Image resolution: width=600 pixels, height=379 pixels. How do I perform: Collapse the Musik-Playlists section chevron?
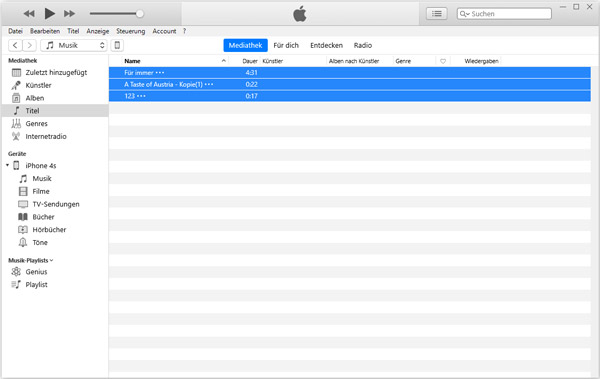pos(52,260)
